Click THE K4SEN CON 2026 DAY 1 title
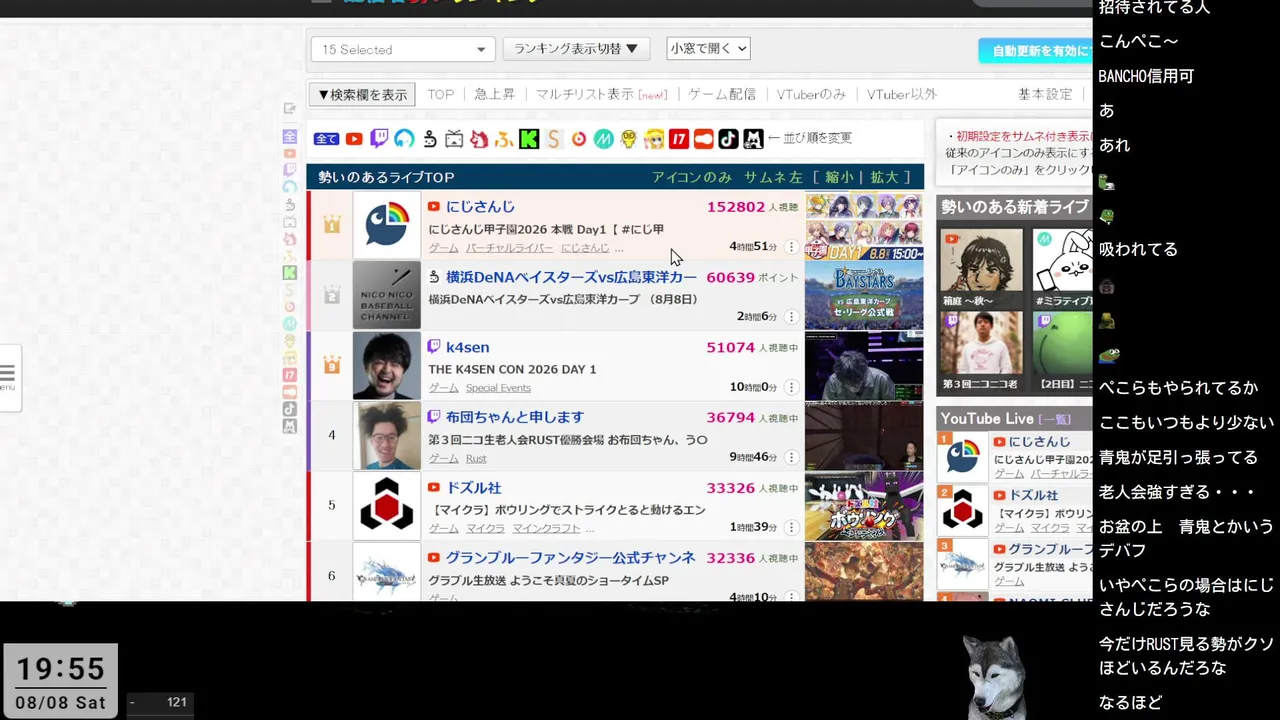Screen dimensions: 1280x720 click(x=512, y=369)
